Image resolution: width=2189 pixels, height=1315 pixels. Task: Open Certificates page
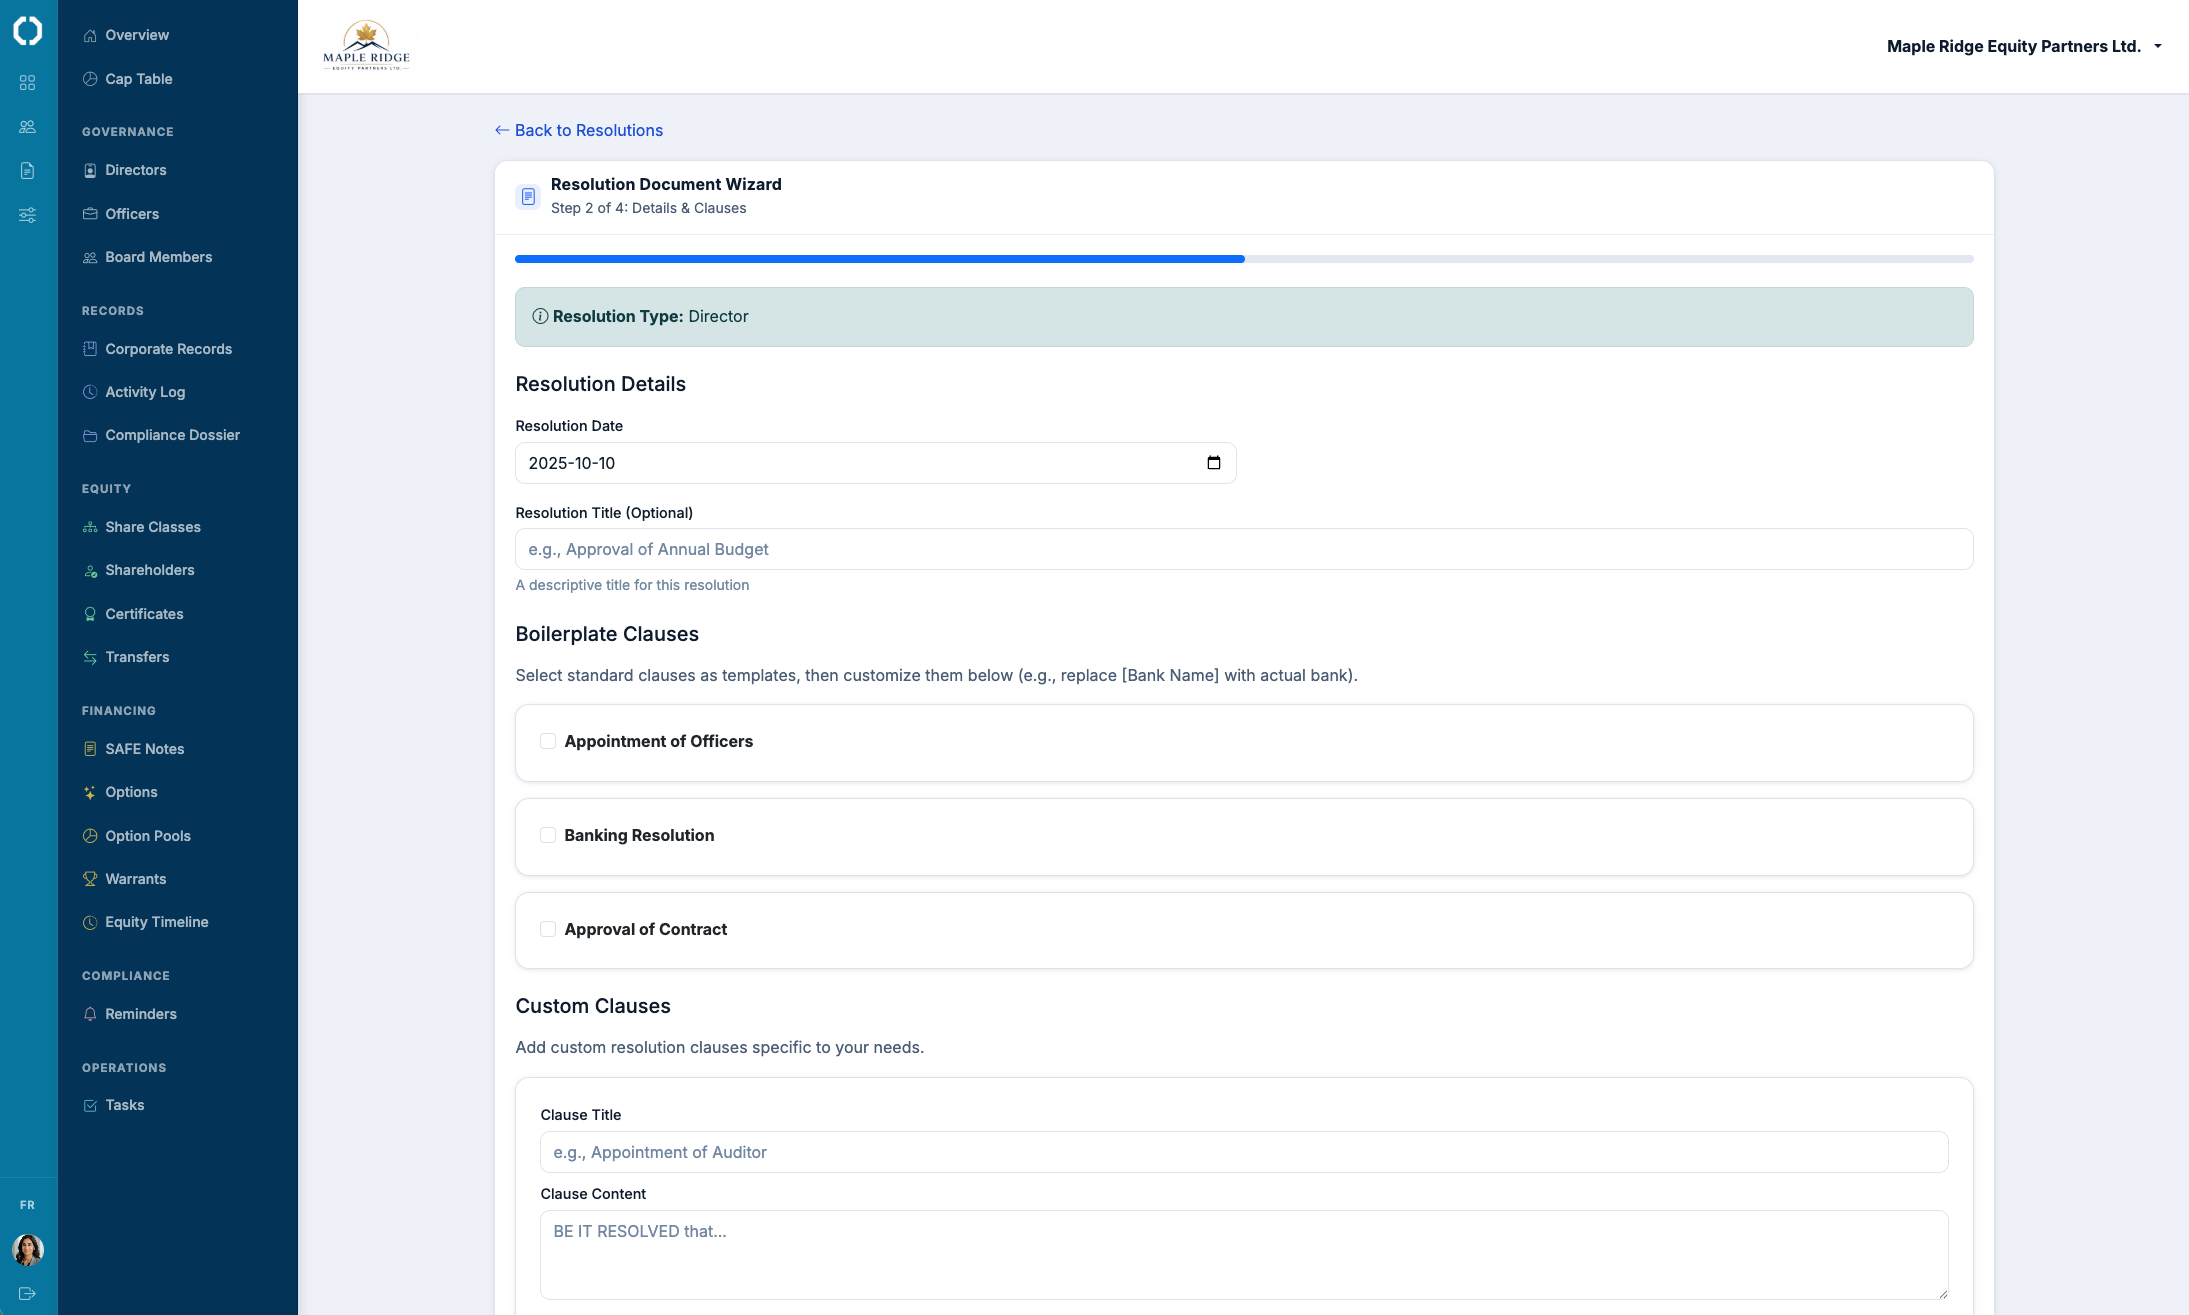(x=145, y=614)
